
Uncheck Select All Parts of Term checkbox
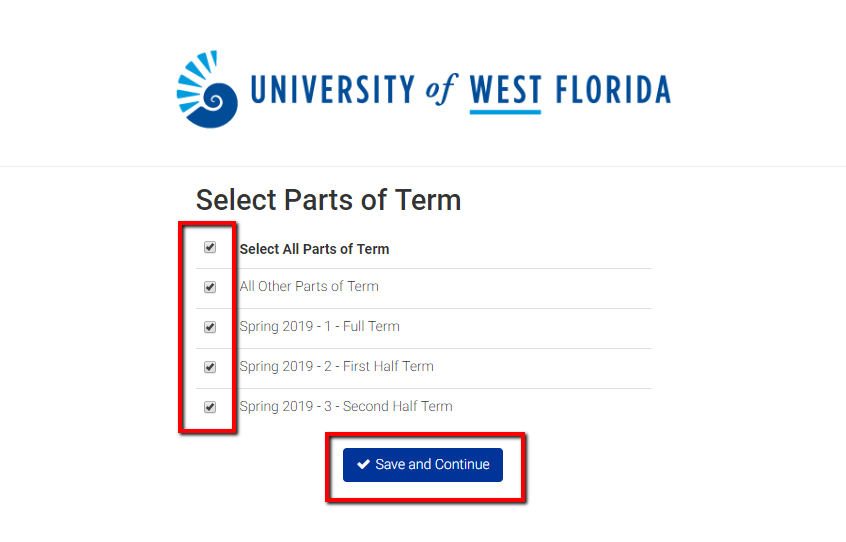click(210, 247)
